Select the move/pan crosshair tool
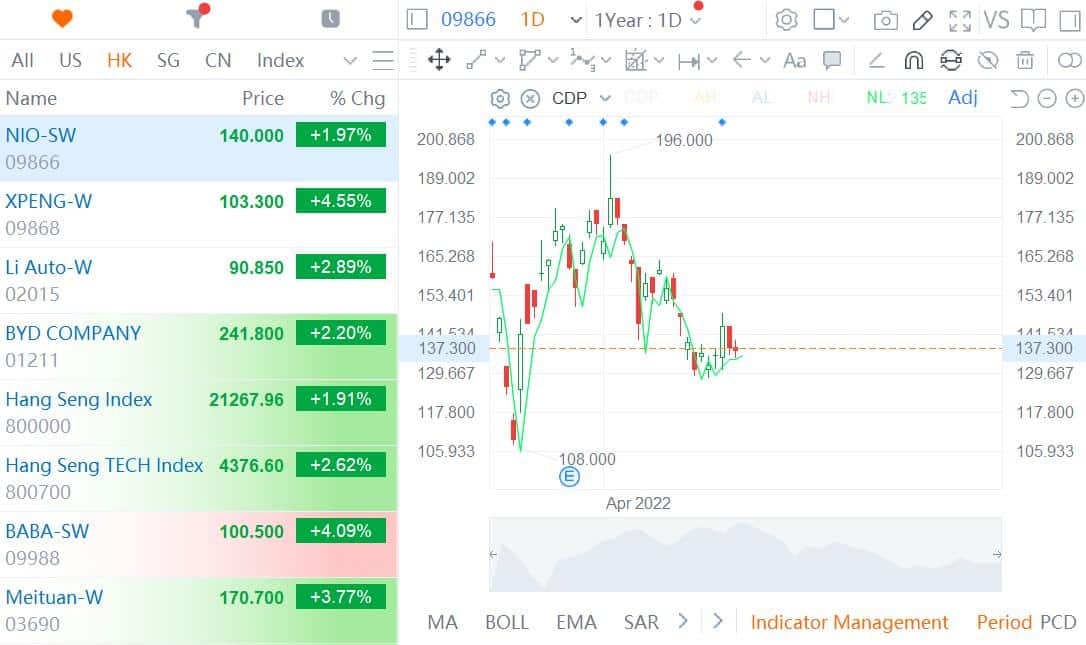This screenshot has height=645, width=1086. point(439,60)
